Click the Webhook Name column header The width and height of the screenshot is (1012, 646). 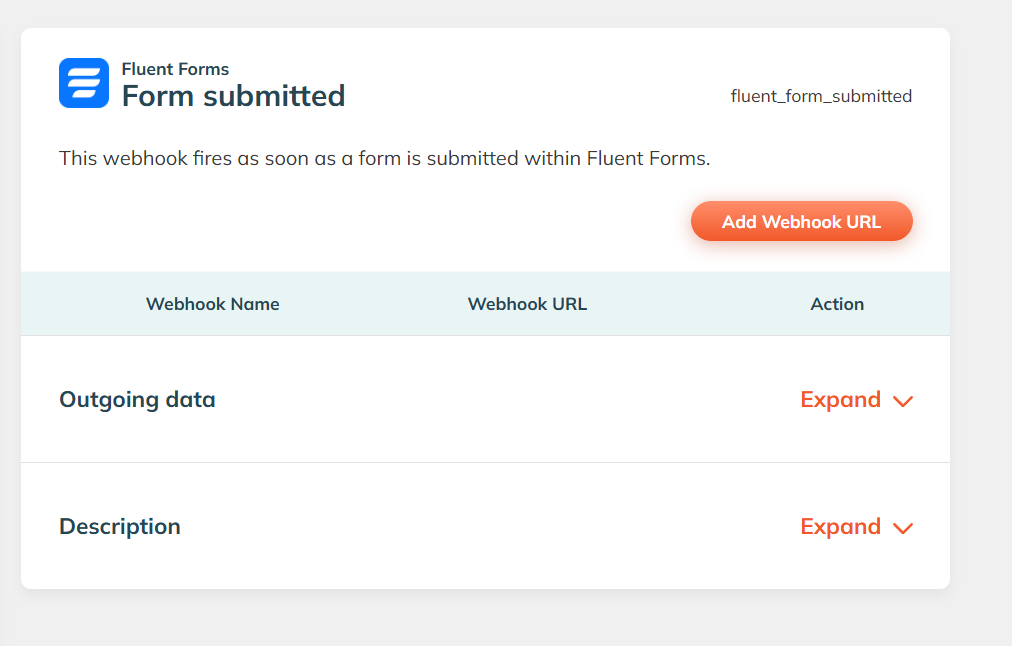(212, 304)
